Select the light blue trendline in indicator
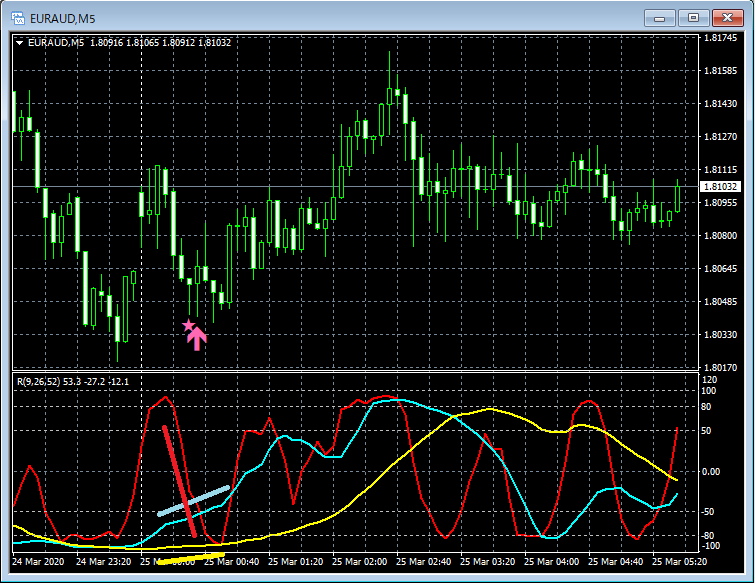The width and height of the screenshot is (755, 583). (194, 501)
